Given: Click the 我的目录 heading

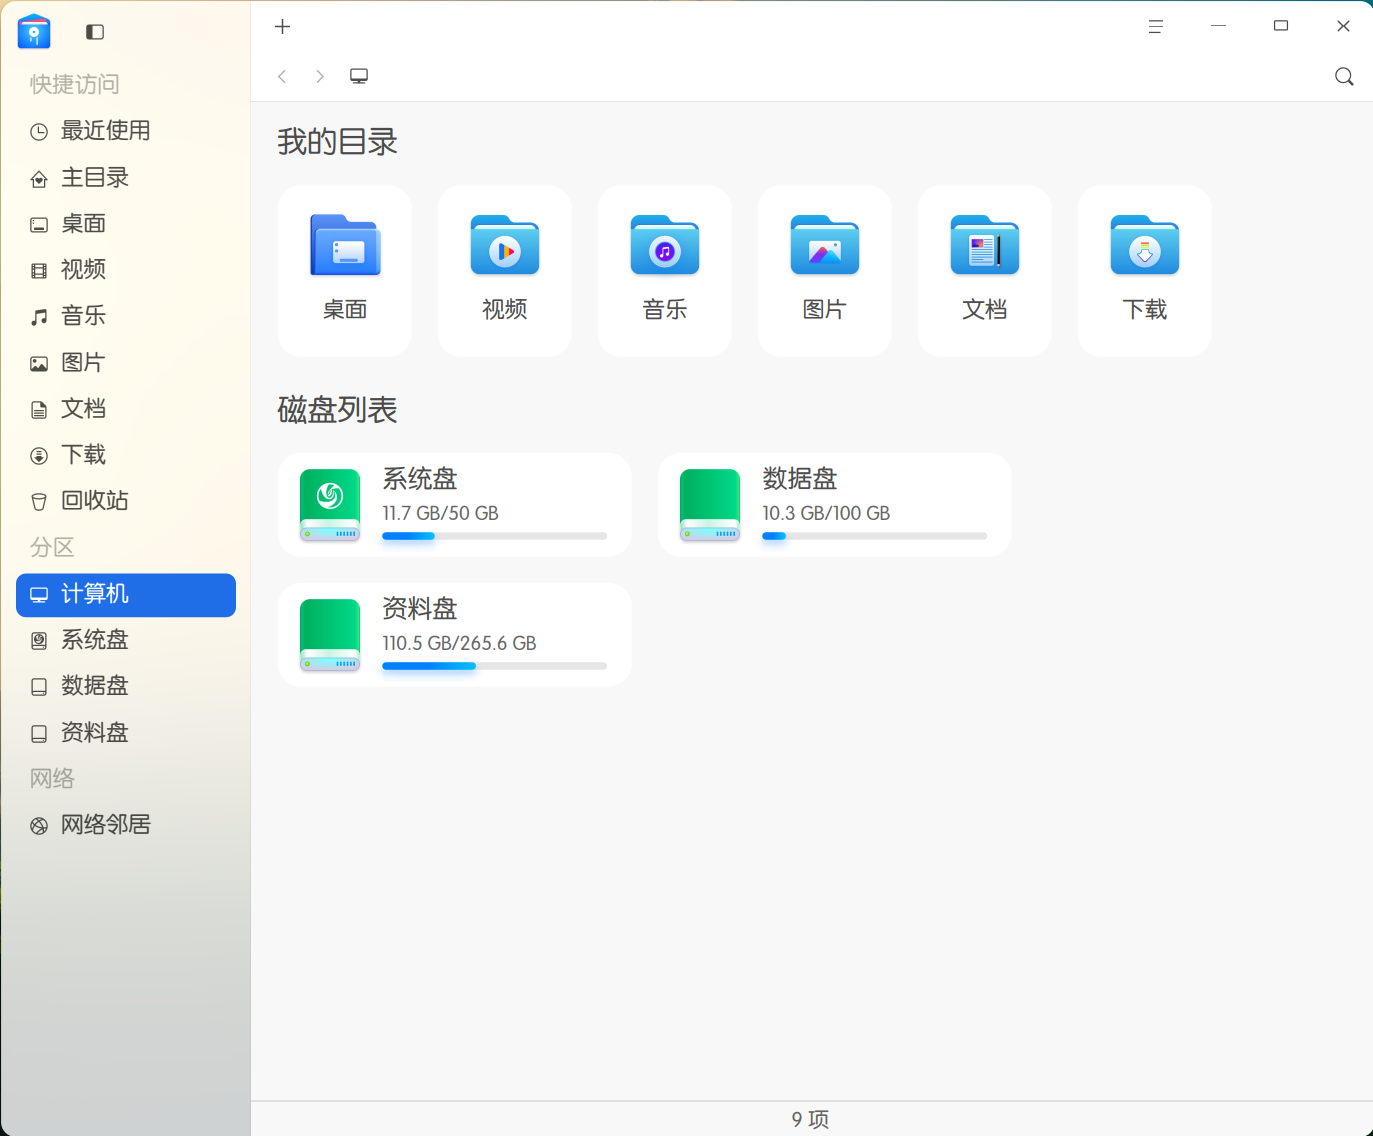Looking at the screenshot, I should point(337,142).
